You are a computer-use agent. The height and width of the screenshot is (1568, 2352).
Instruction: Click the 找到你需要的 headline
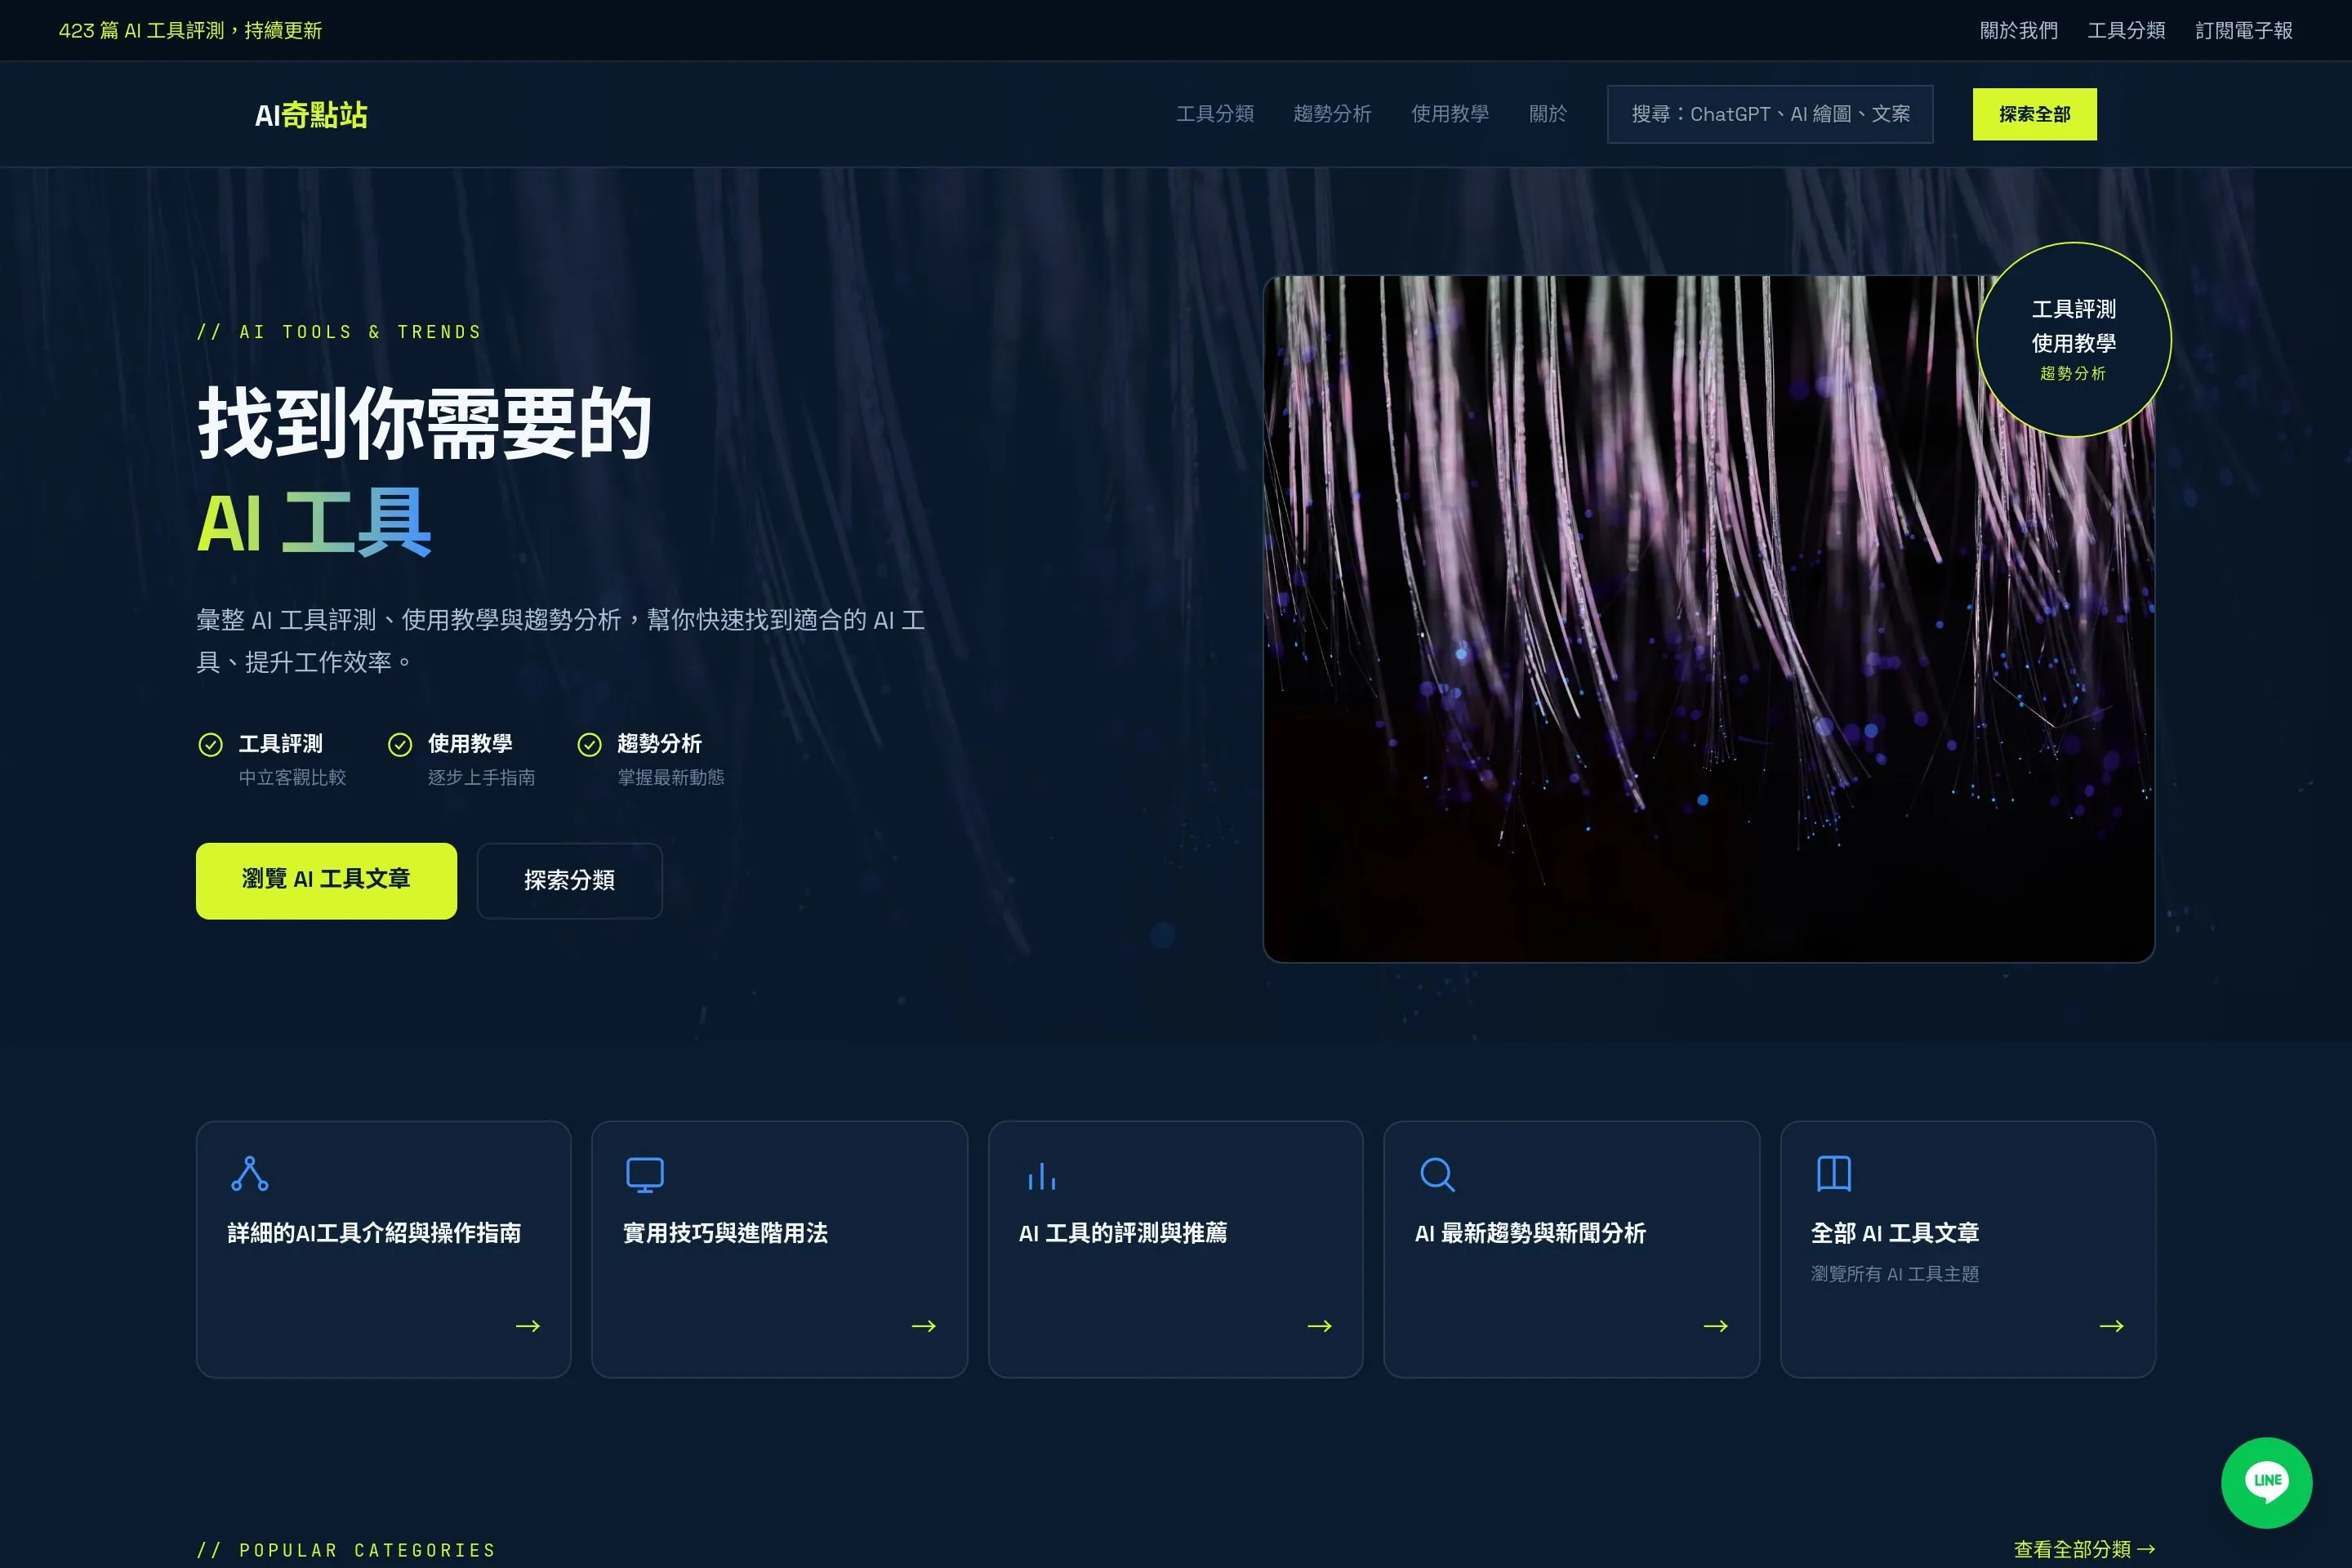pyautogui.click(x=425, y=424)
